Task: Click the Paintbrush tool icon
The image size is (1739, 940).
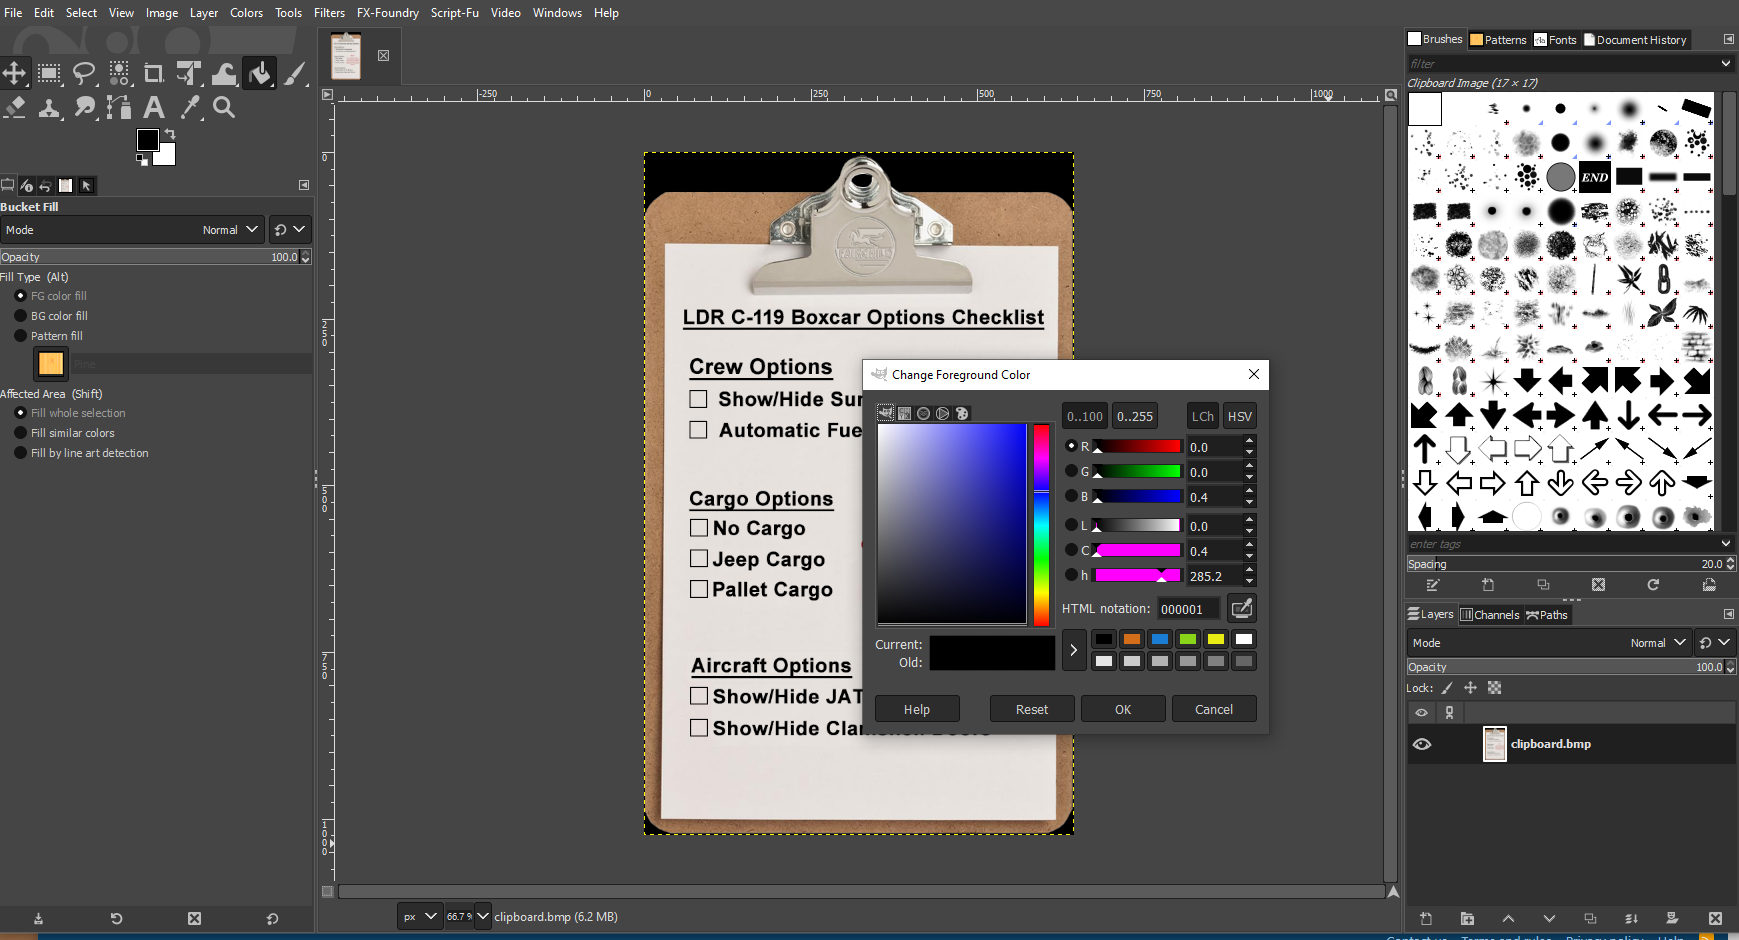Action: click(295, 73)
